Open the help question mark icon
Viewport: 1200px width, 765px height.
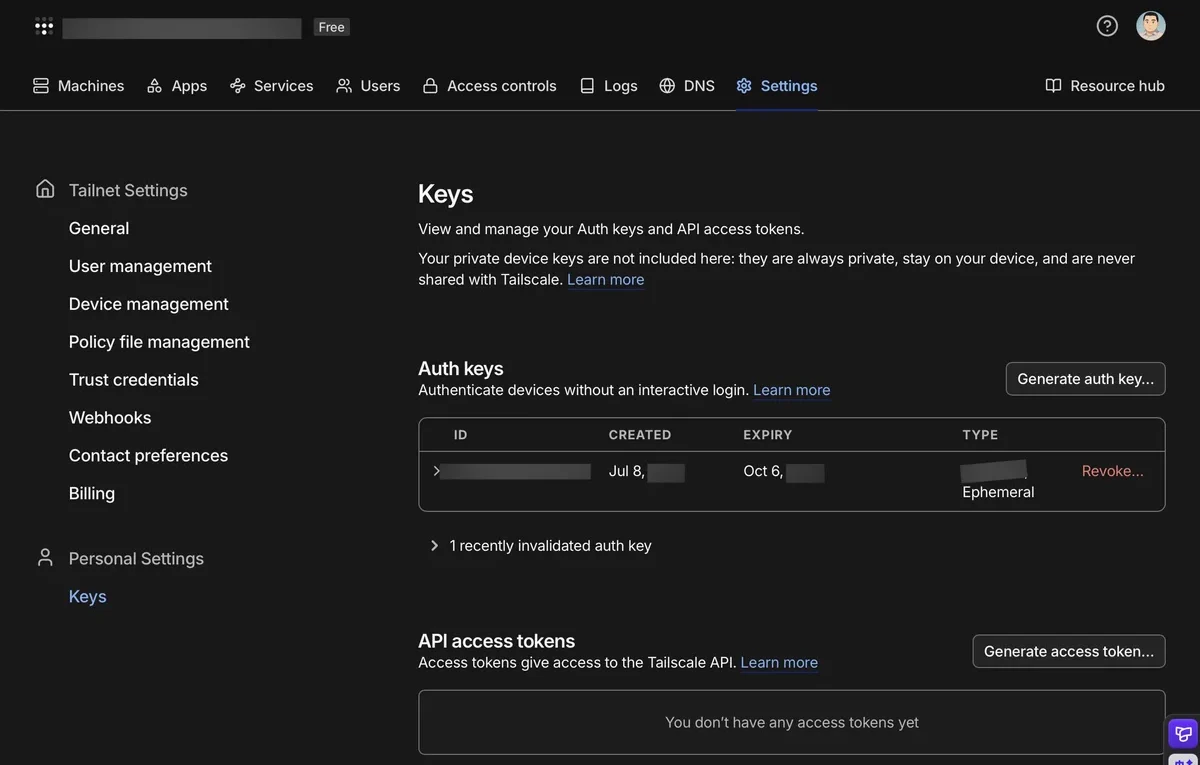[x=1107, y=26]
